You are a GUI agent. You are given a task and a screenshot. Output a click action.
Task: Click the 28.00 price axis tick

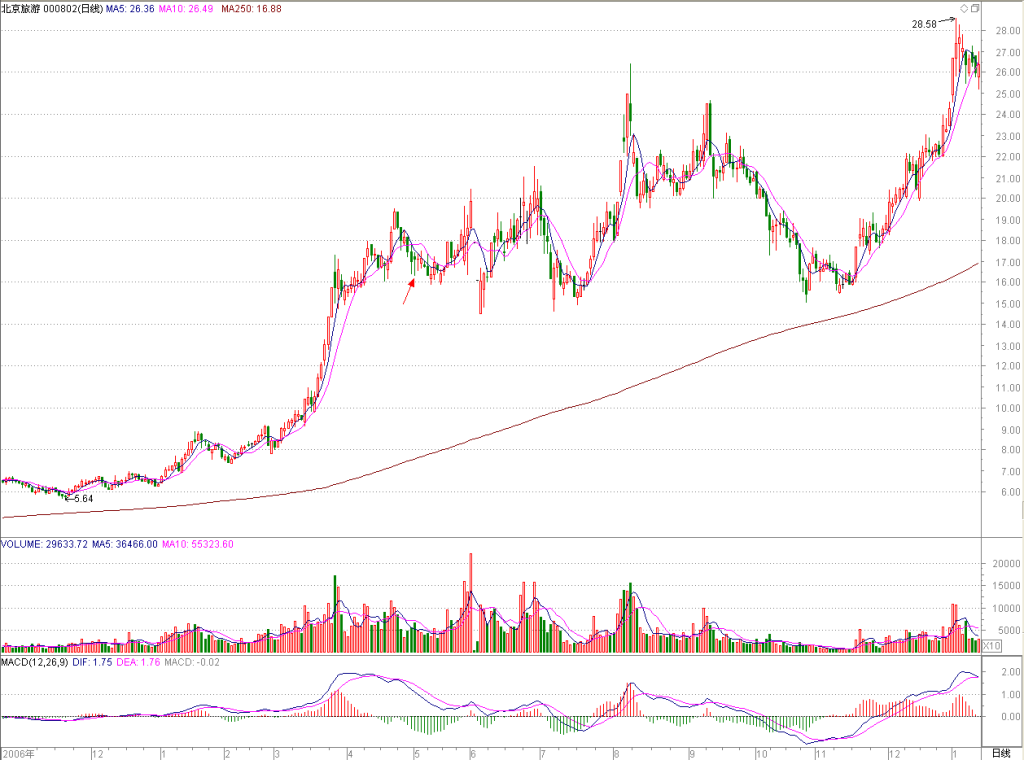pyautogui.click(x=1007, y=31)
